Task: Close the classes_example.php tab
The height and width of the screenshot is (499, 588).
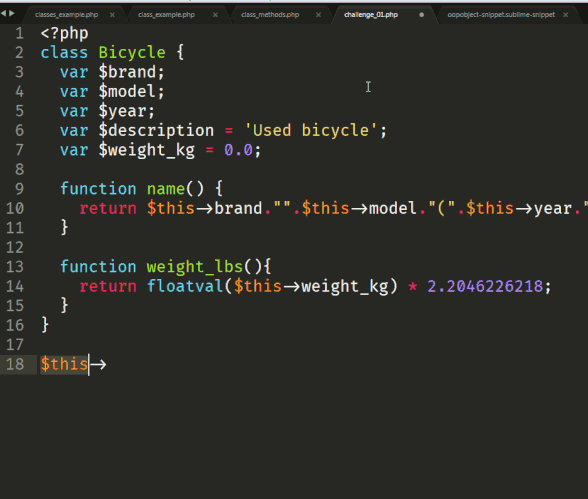Action: (x=112, y=15)
